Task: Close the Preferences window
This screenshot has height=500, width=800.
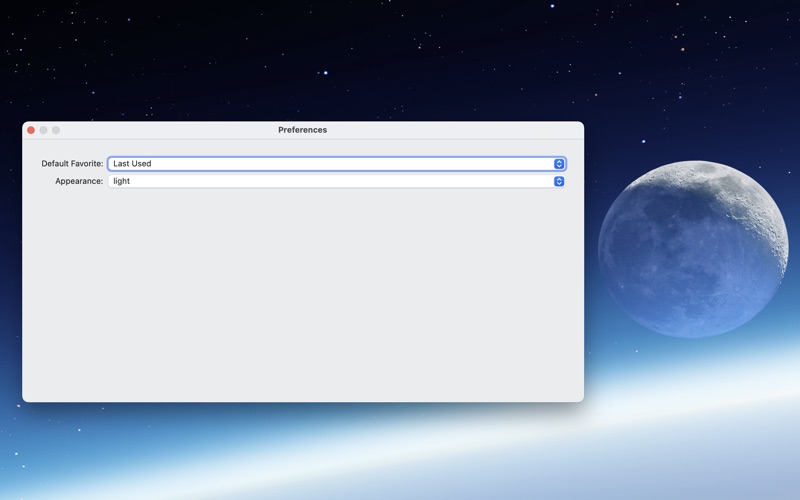Action: pos(31,130)
